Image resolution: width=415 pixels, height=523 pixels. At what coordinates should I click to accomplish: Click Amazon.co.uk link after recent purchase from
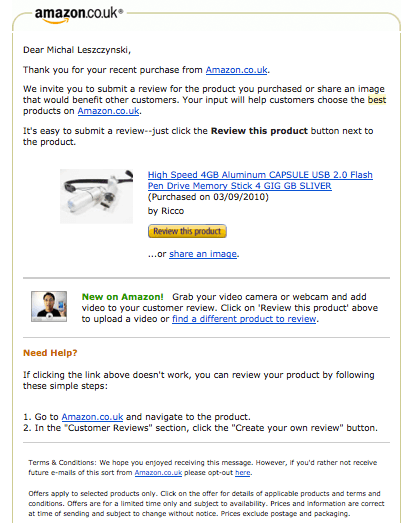(x=237, y=70)
